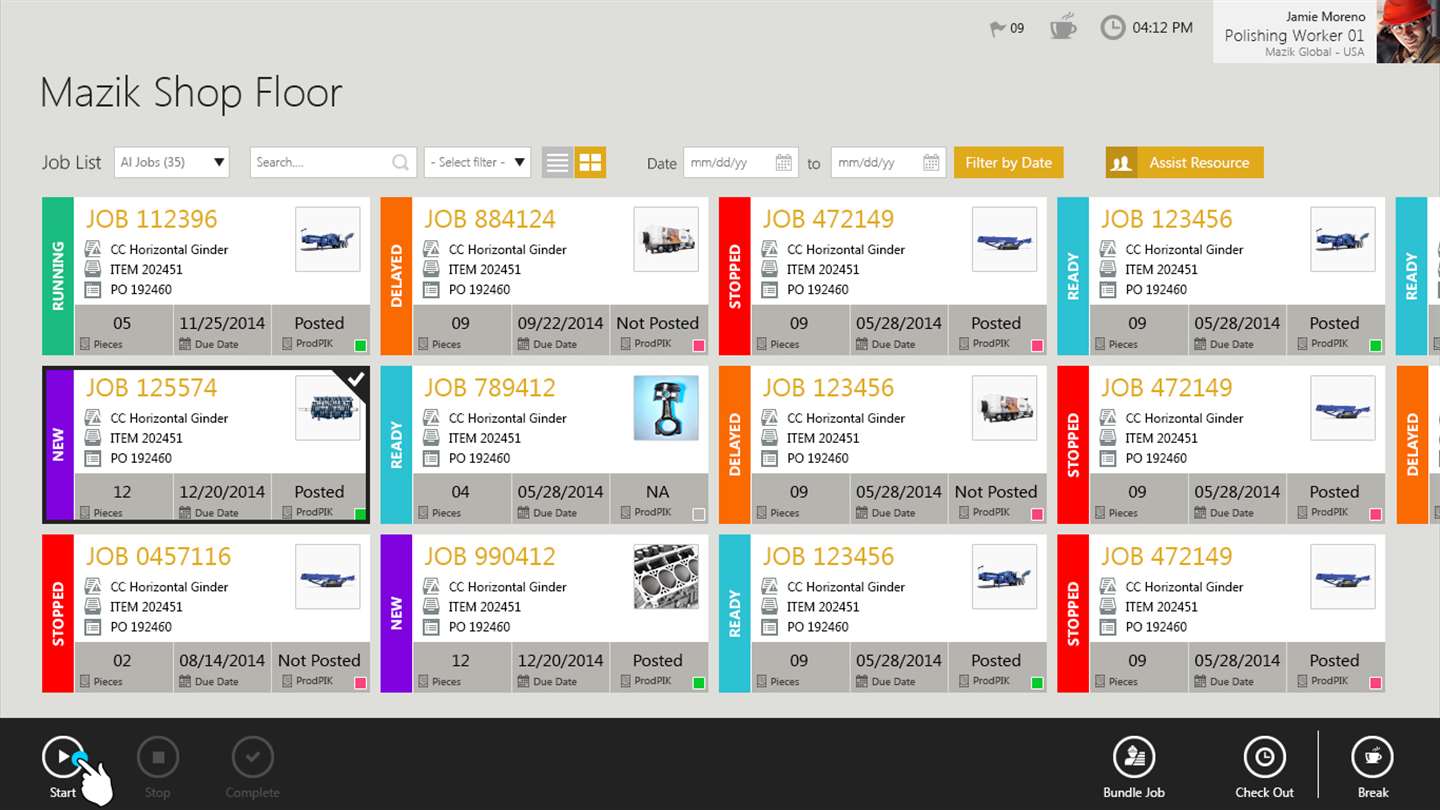1440x810 pixels.
Task: Open thumbnail on JOB 125574 card
Action: 328,408
